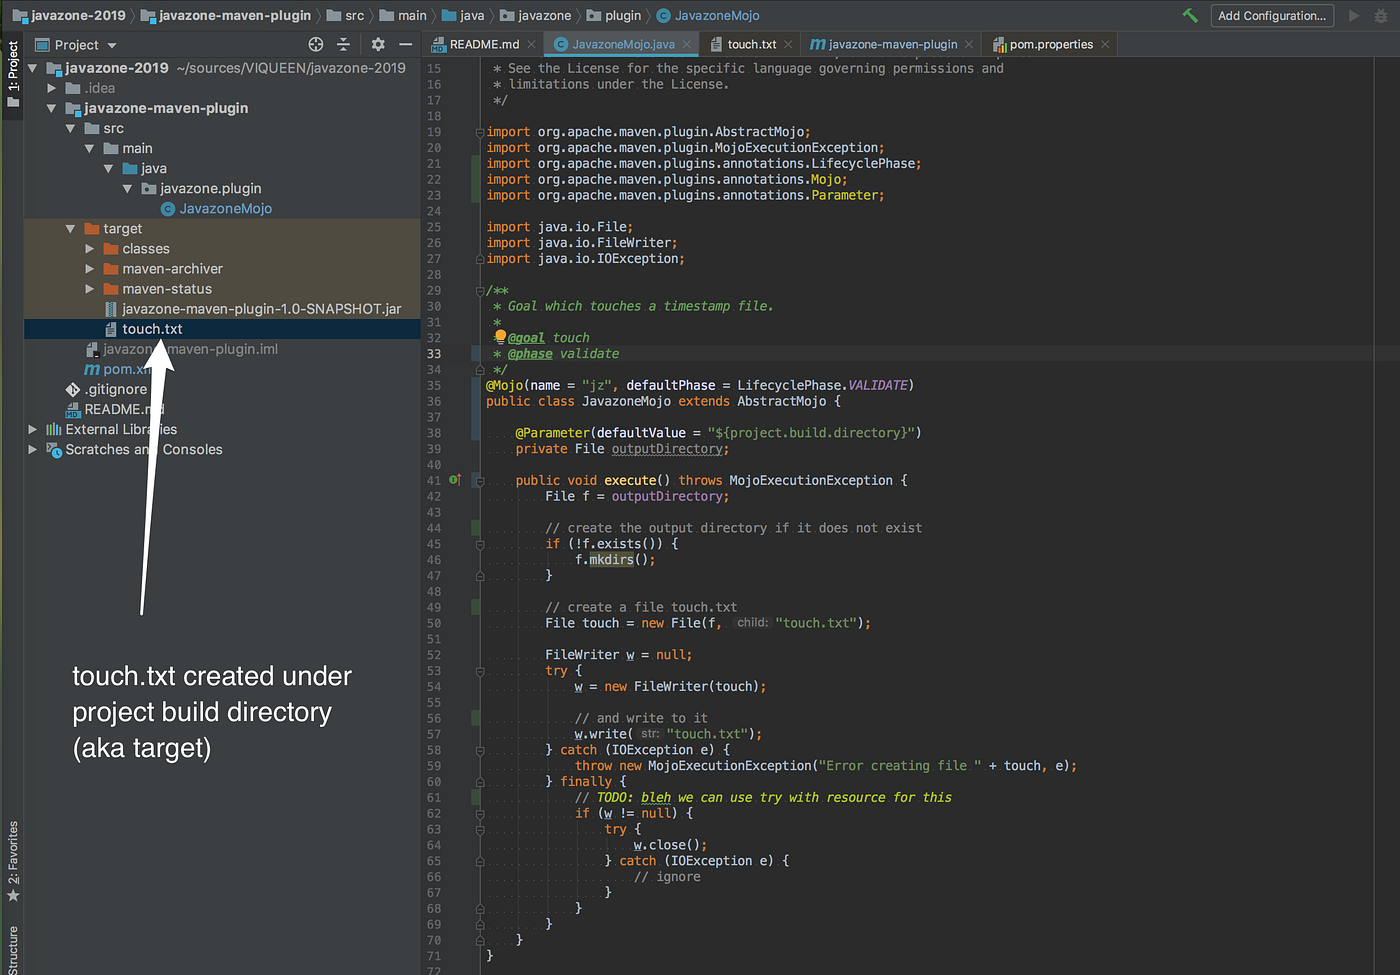
Task: Open Project panel settings gear
Action: click(x=377, y=44)
